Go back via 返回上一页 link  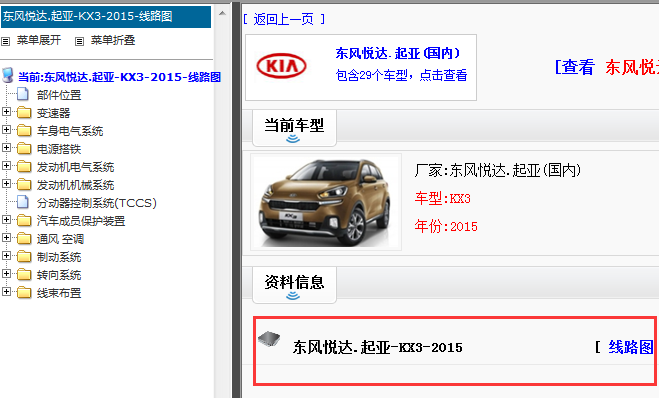point(284,19)
